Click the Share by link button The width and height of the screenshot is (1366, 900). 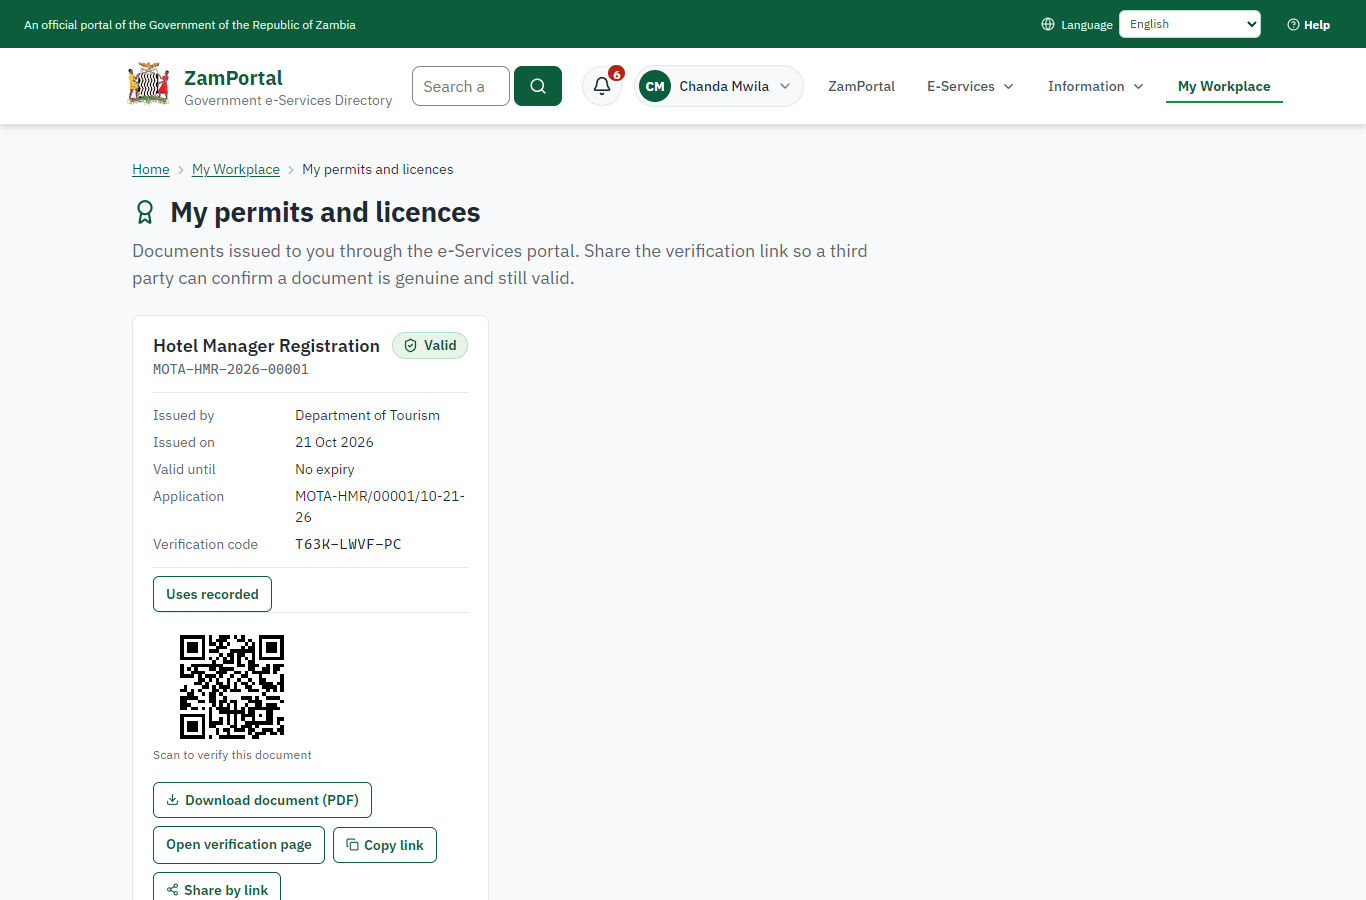tap(217, 890)
